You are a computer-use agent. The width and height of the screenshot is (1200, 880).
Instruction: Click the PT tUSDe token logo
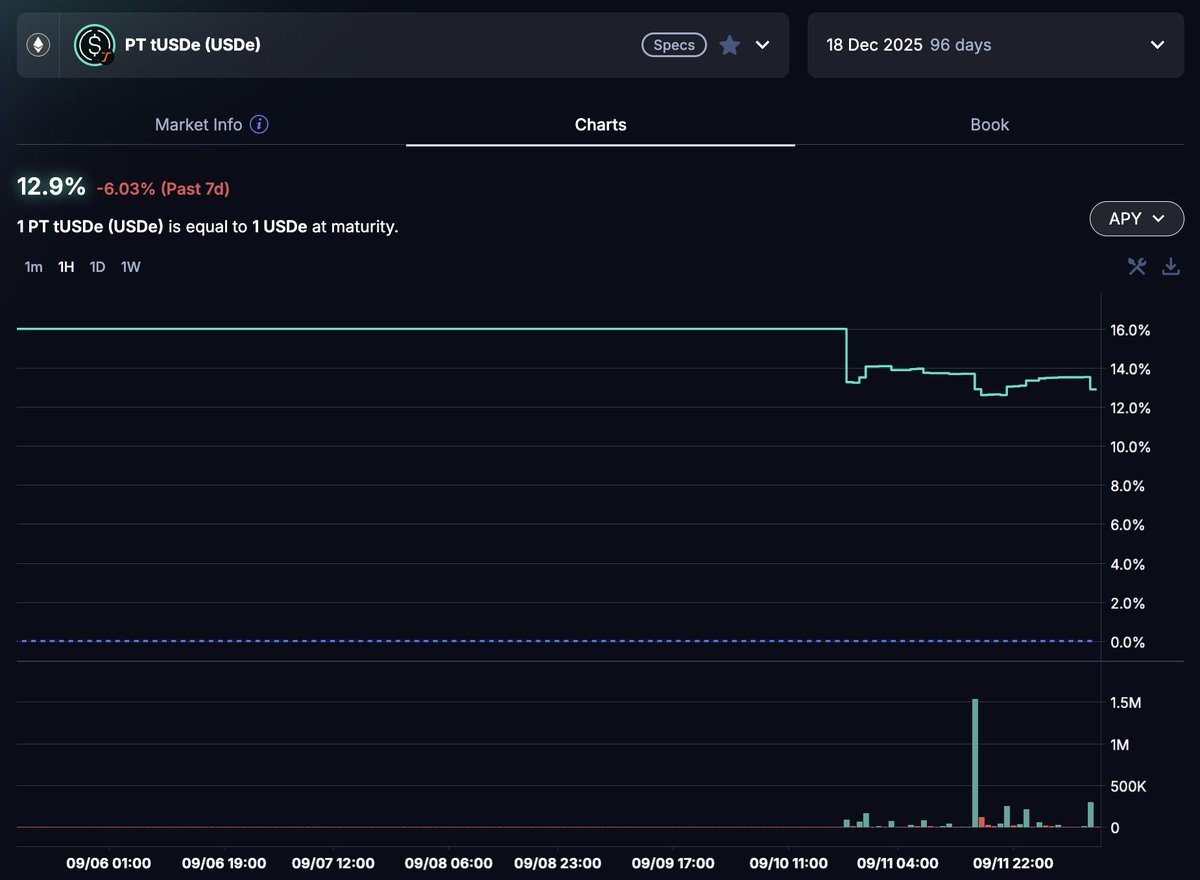pyautogui.click(x=94, y=45)
